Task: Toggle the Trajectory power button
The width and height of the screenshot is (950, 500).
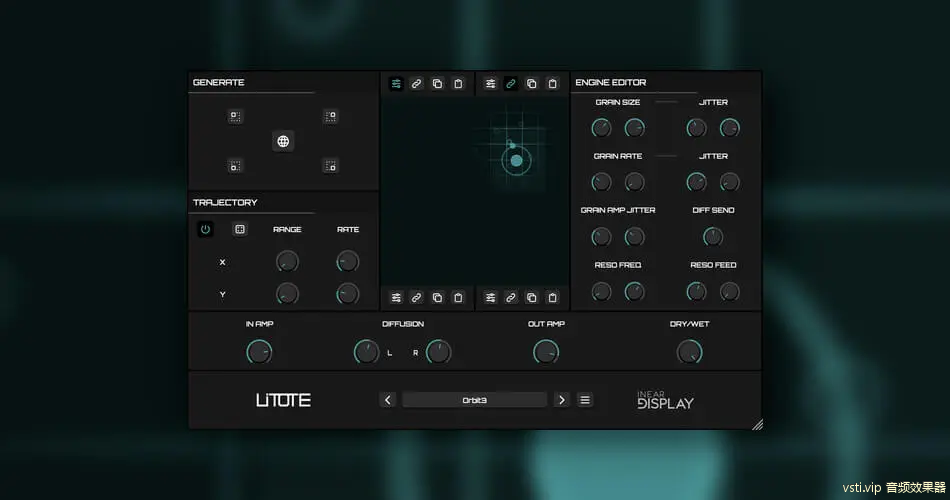Action: (205, 229)
